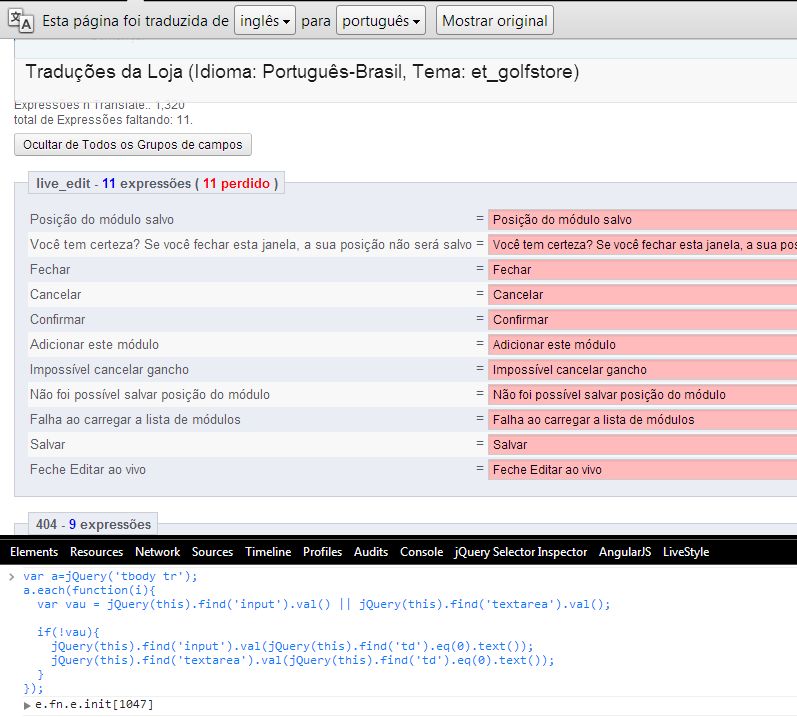Expand the '404 - 9 expressões' group header
This screenshot has height=717, width=797.
pos(93,524)
